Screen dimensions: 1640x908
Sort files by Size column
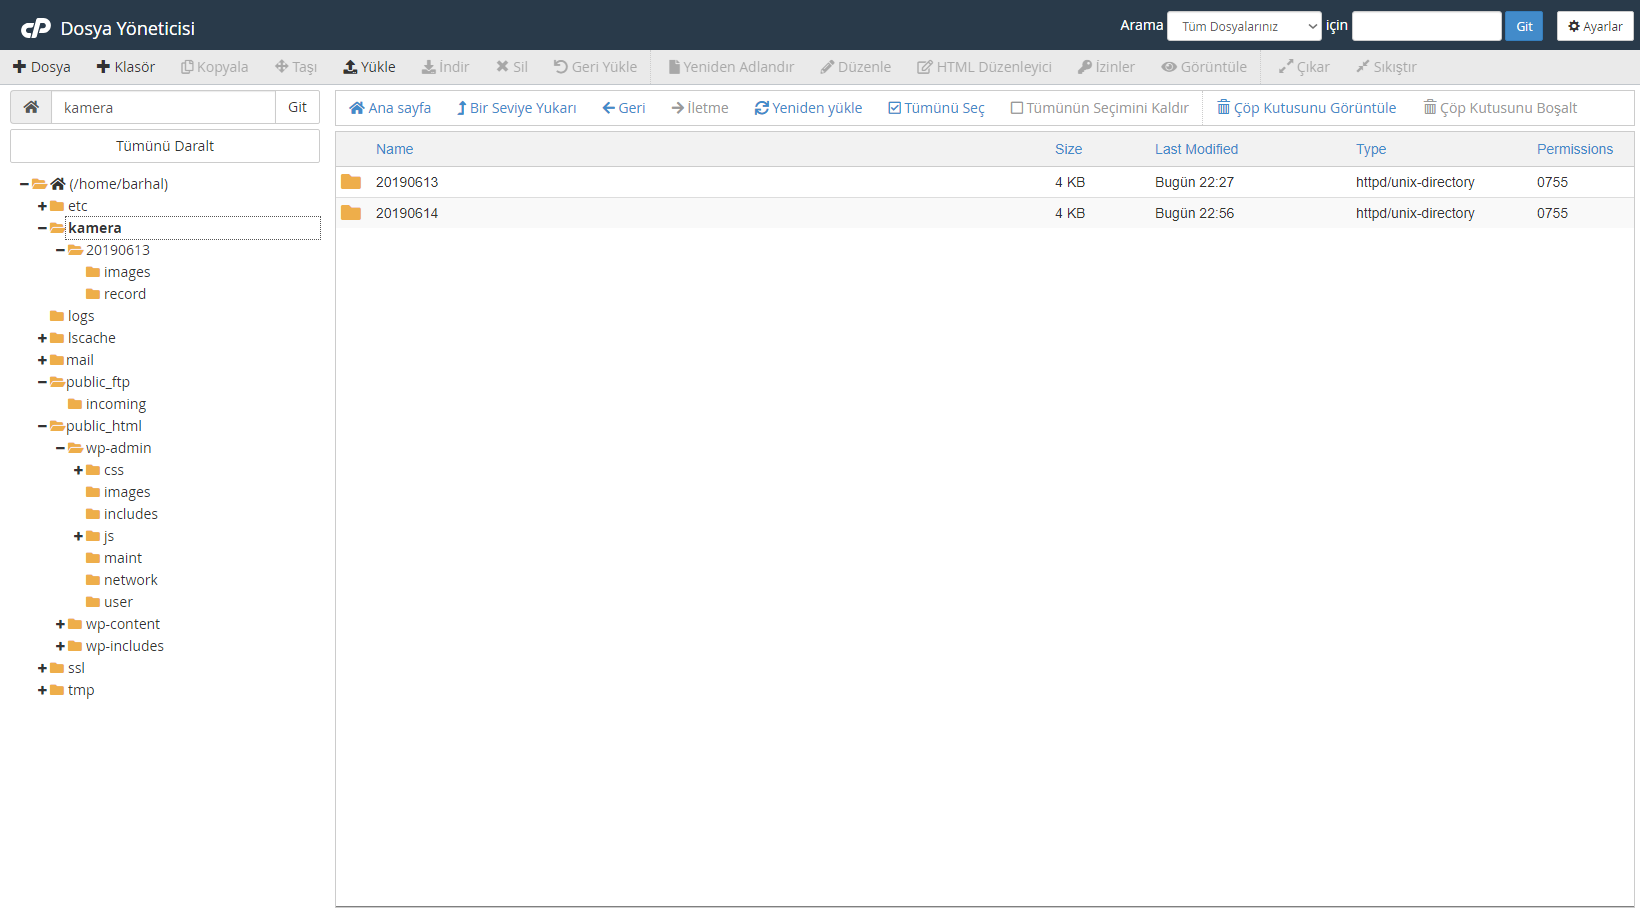click(1068, 149)
